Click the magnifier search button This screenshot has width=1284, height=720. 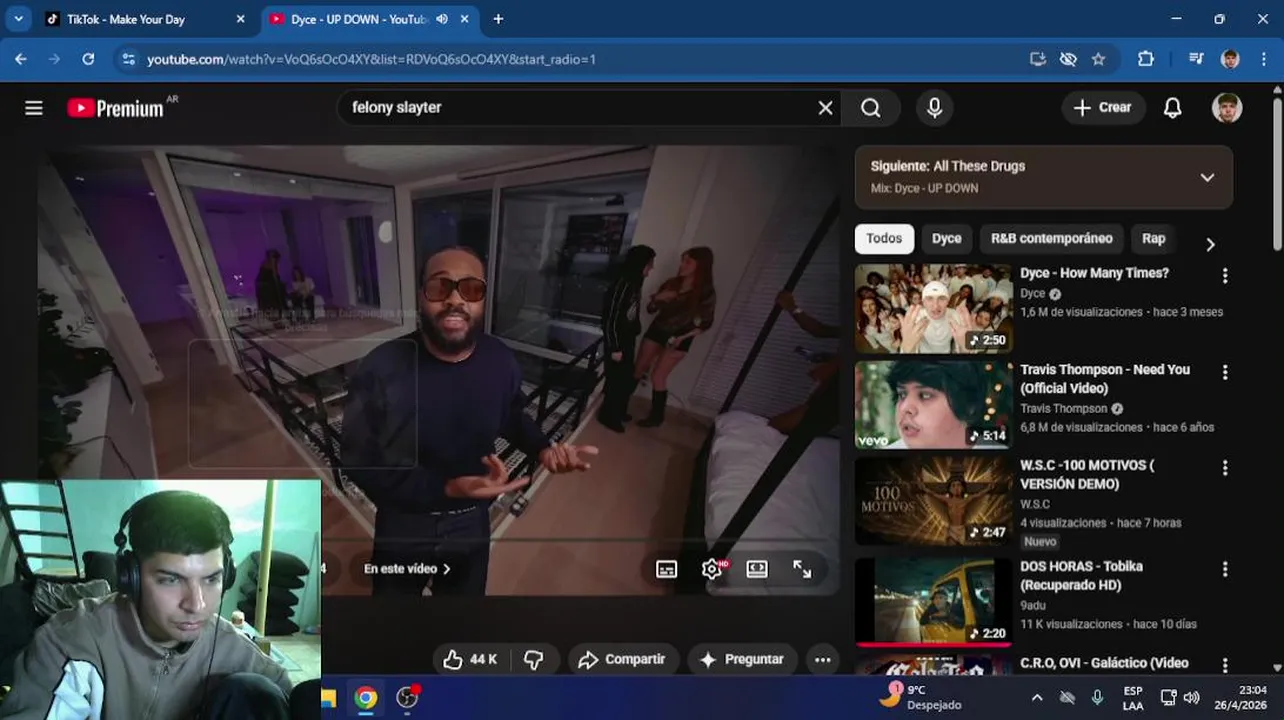pos(871,108)
